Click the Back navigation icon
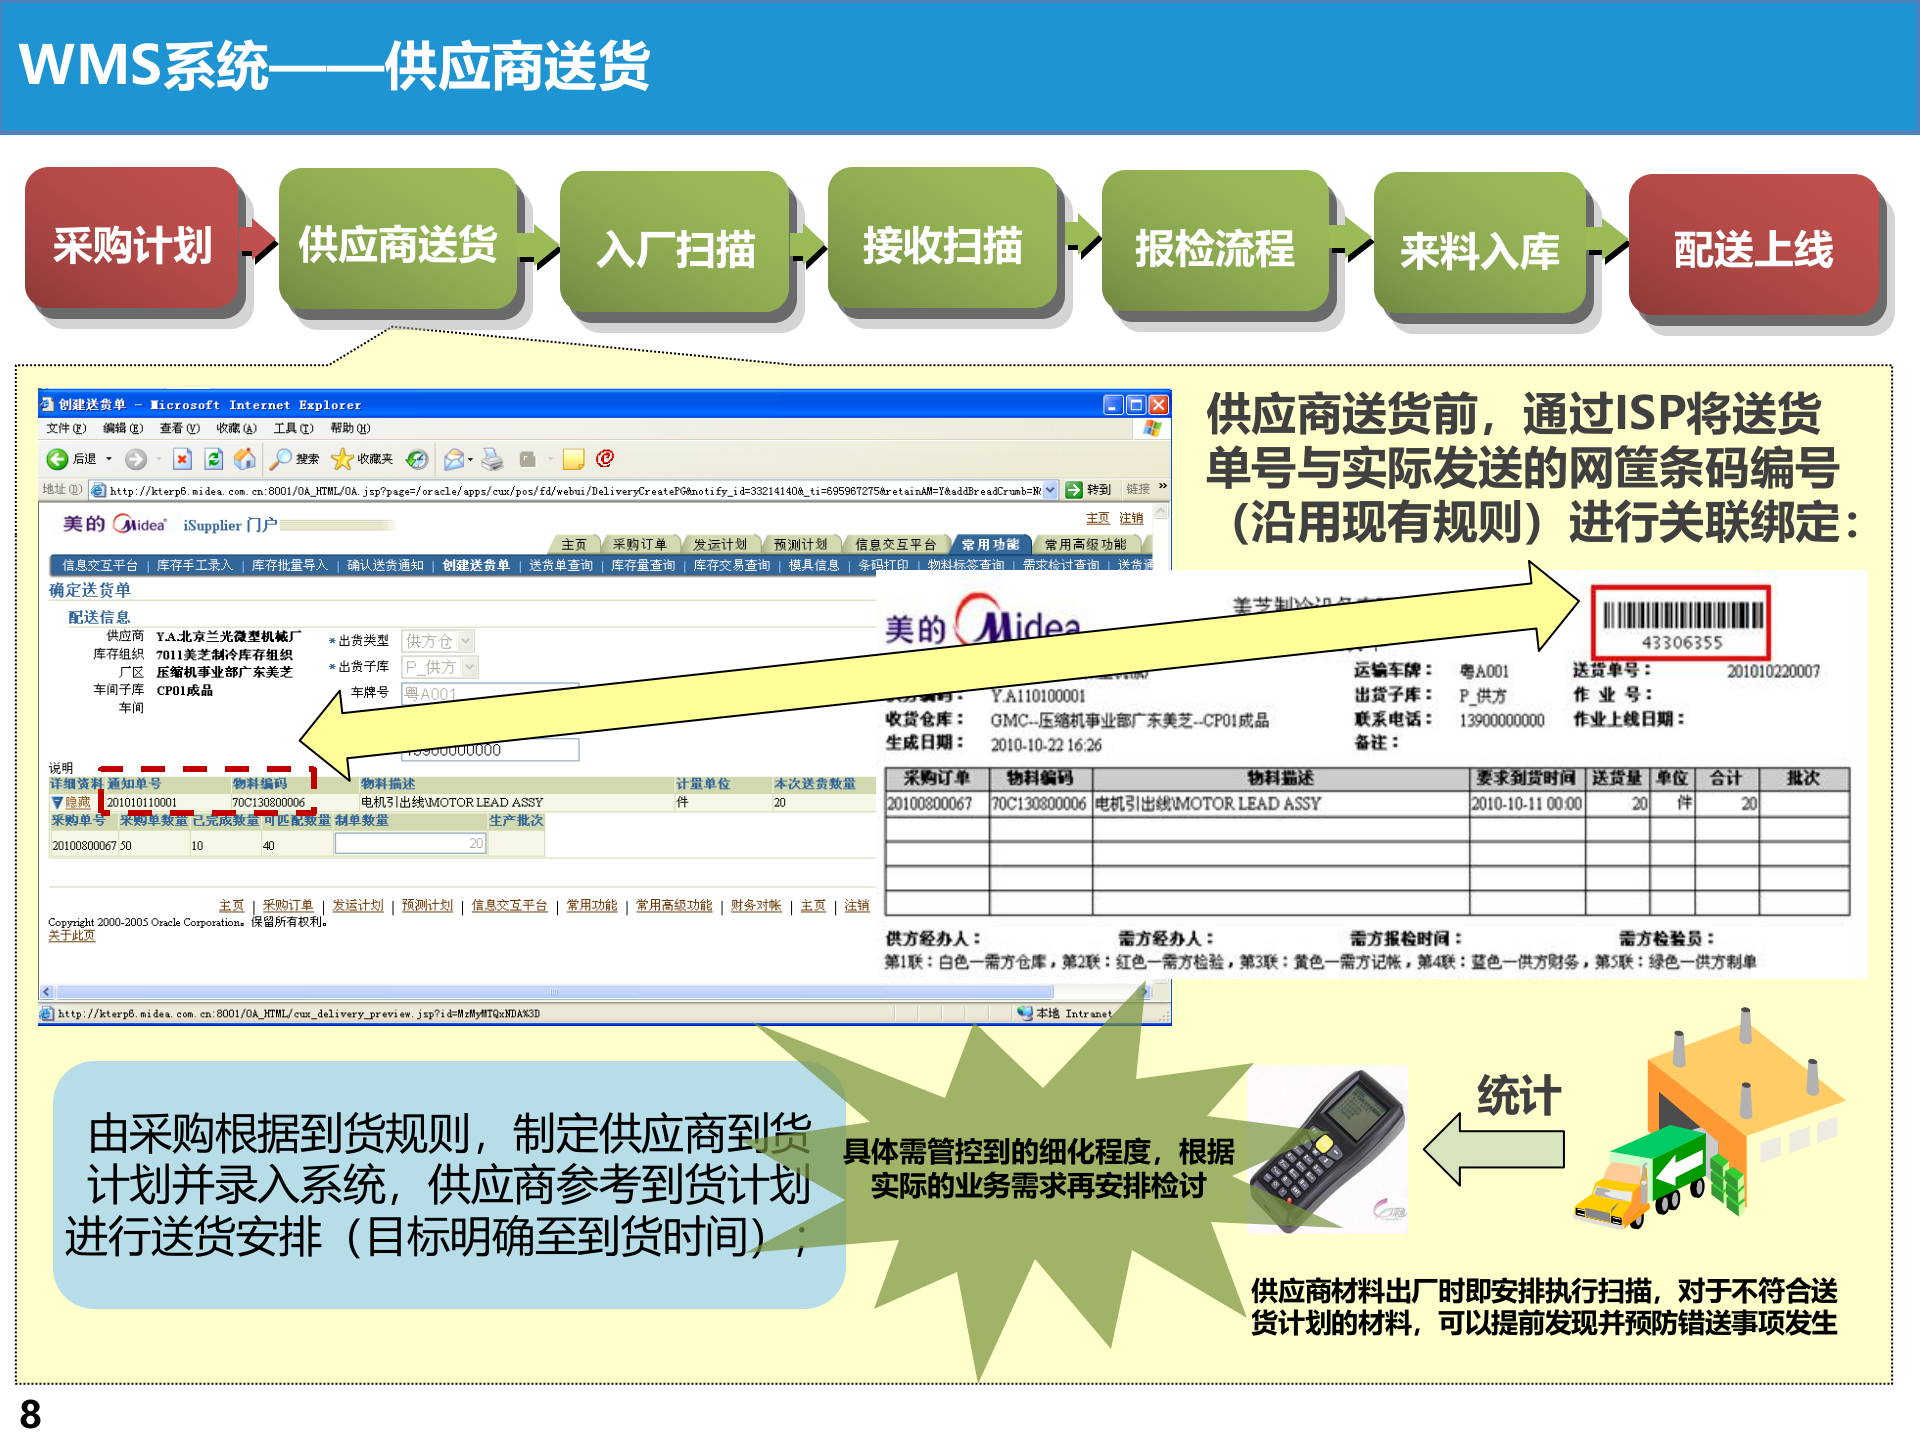This screenshot has height=1440, width=1920. [58, 459]
